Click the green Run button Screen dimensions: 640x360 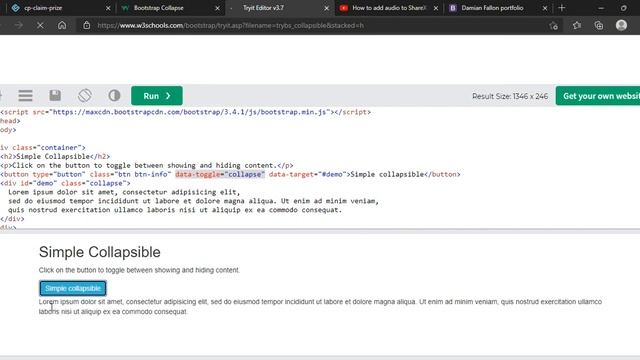click(157, 96)
